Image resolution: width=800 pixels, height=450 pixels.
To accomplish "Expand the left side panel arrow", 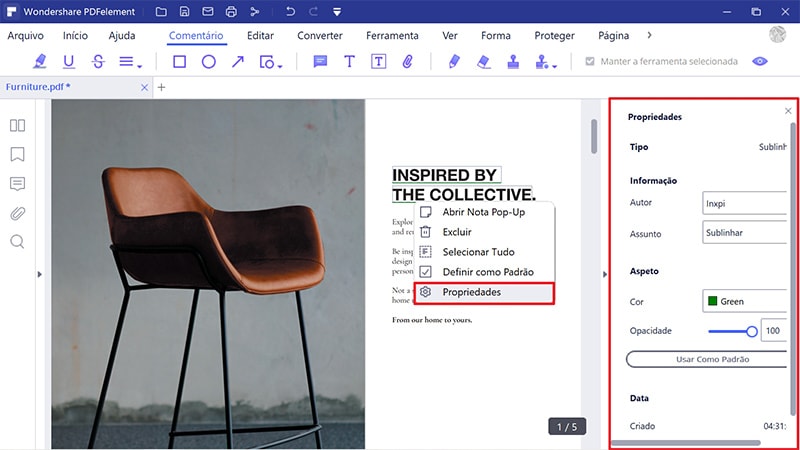I will click(x=39, y=274).
